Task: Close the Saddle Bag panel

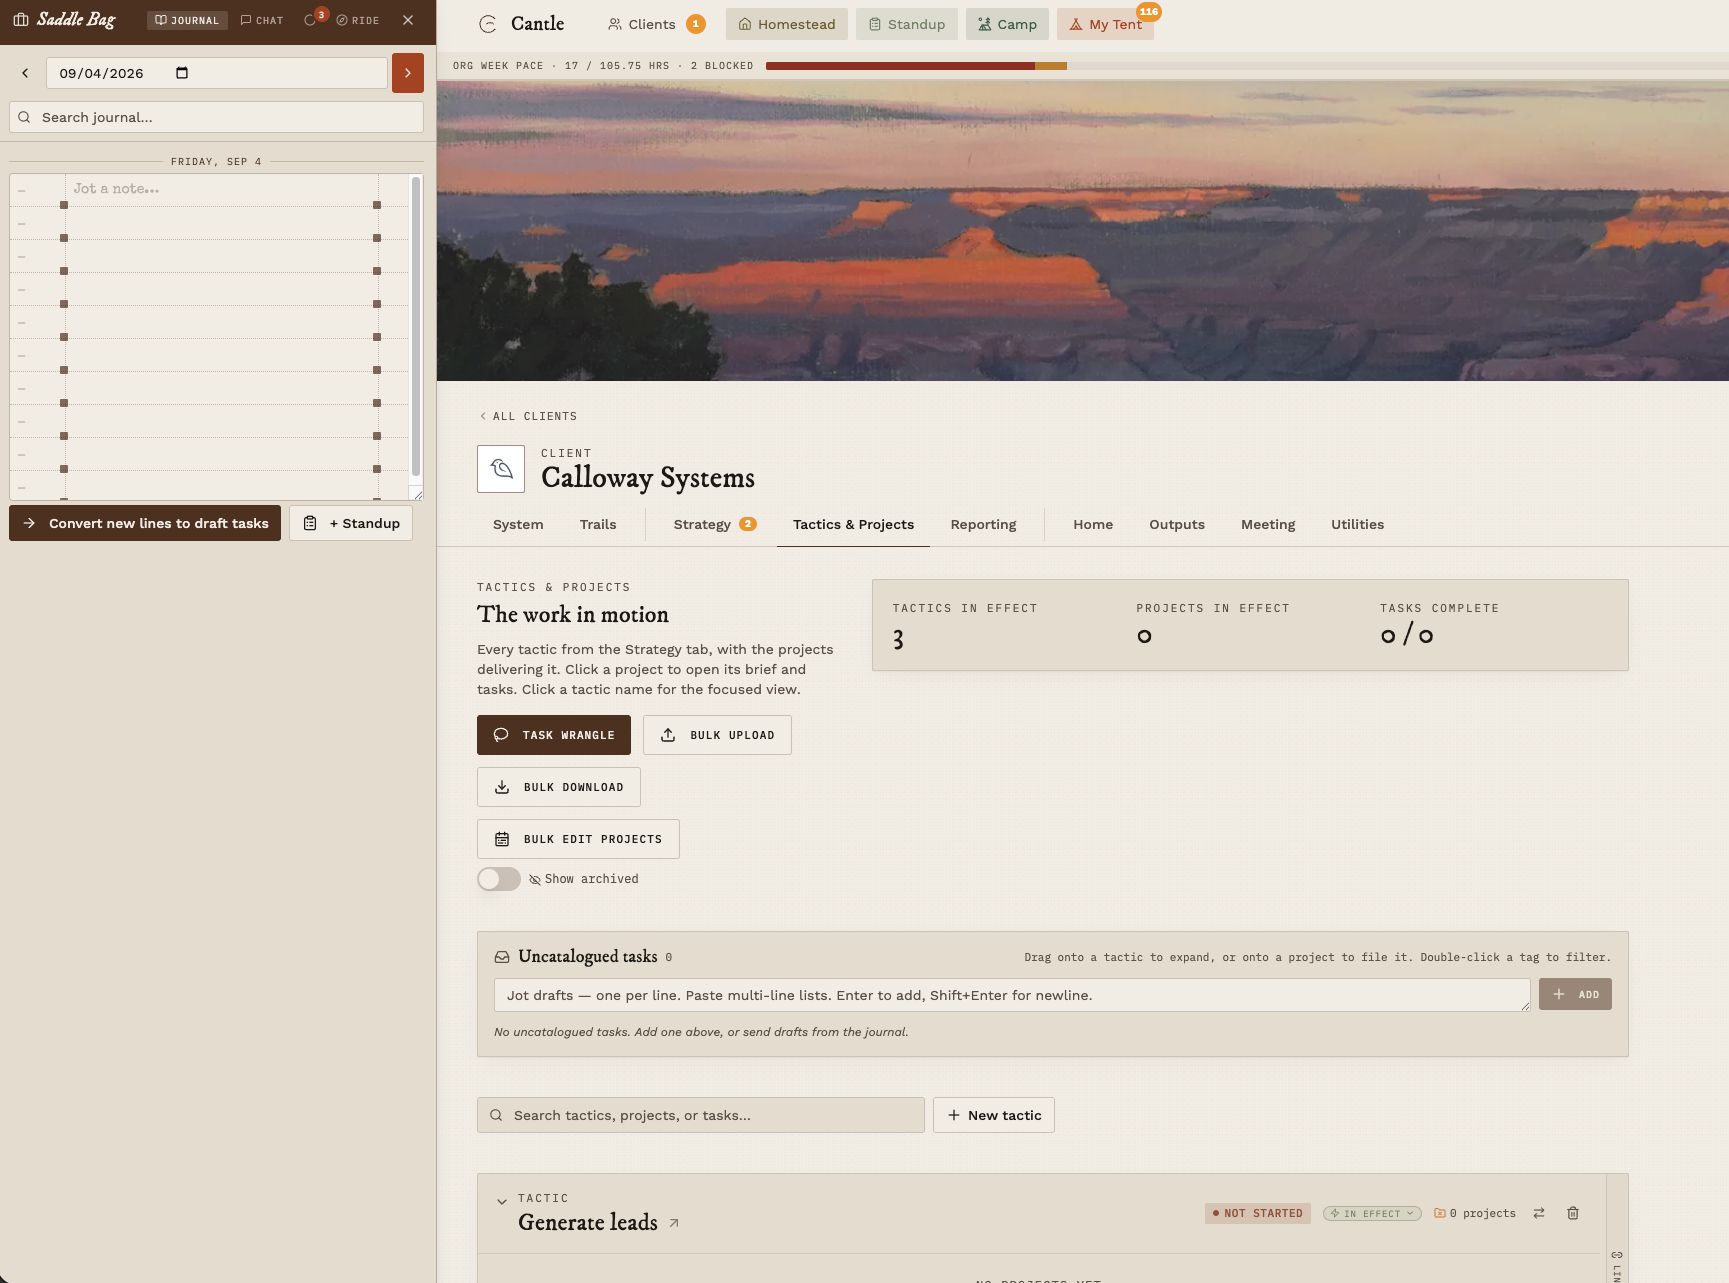Action: pos(408,20)
